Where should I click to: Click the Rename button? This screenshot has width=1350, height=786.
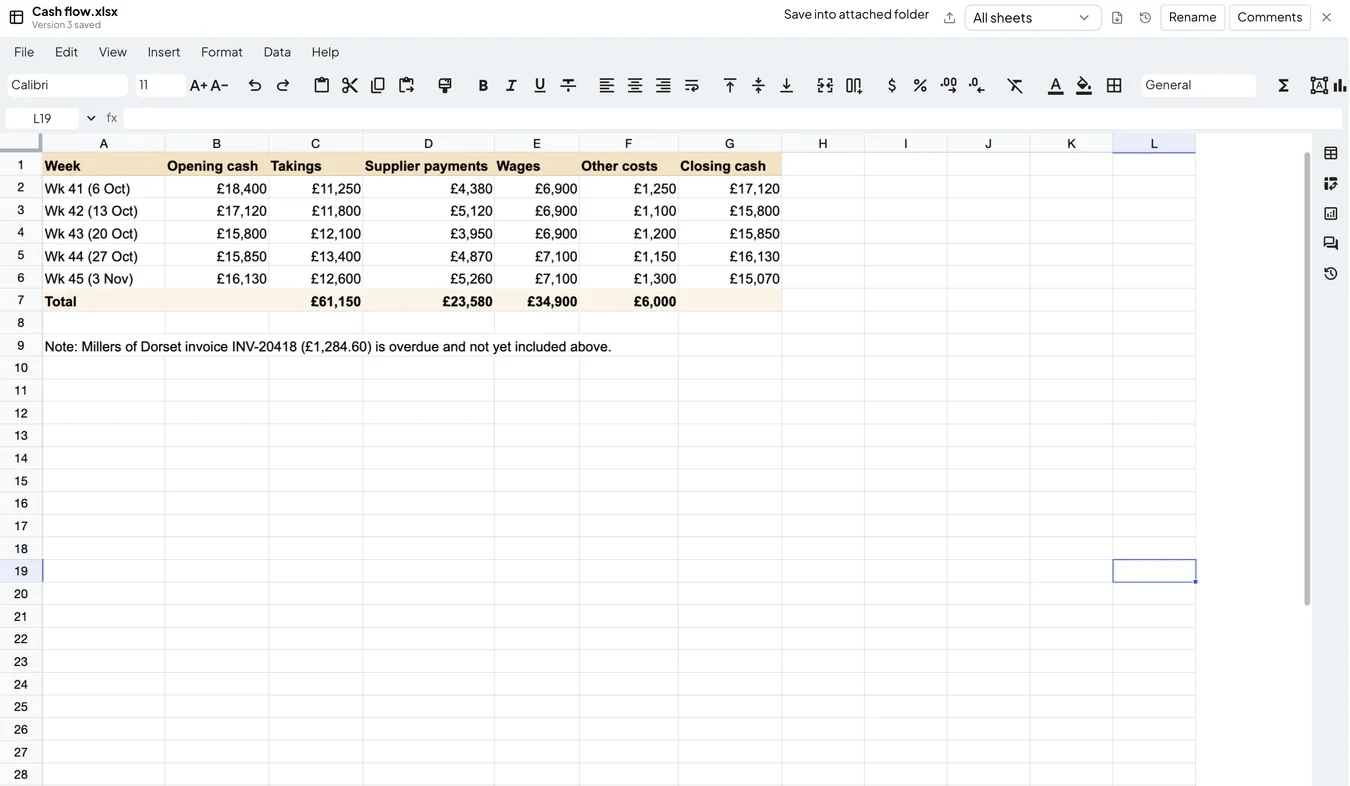[1192, 17]
